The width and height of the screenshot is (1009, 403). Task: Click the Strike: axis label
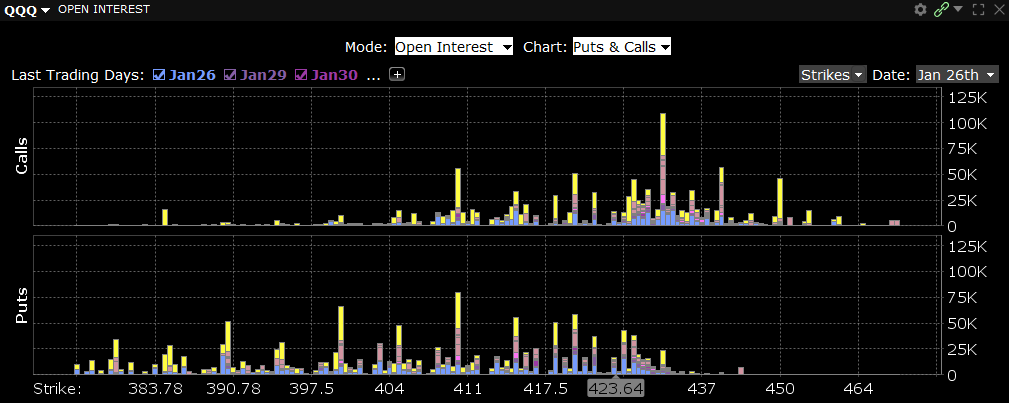(57, 389)
